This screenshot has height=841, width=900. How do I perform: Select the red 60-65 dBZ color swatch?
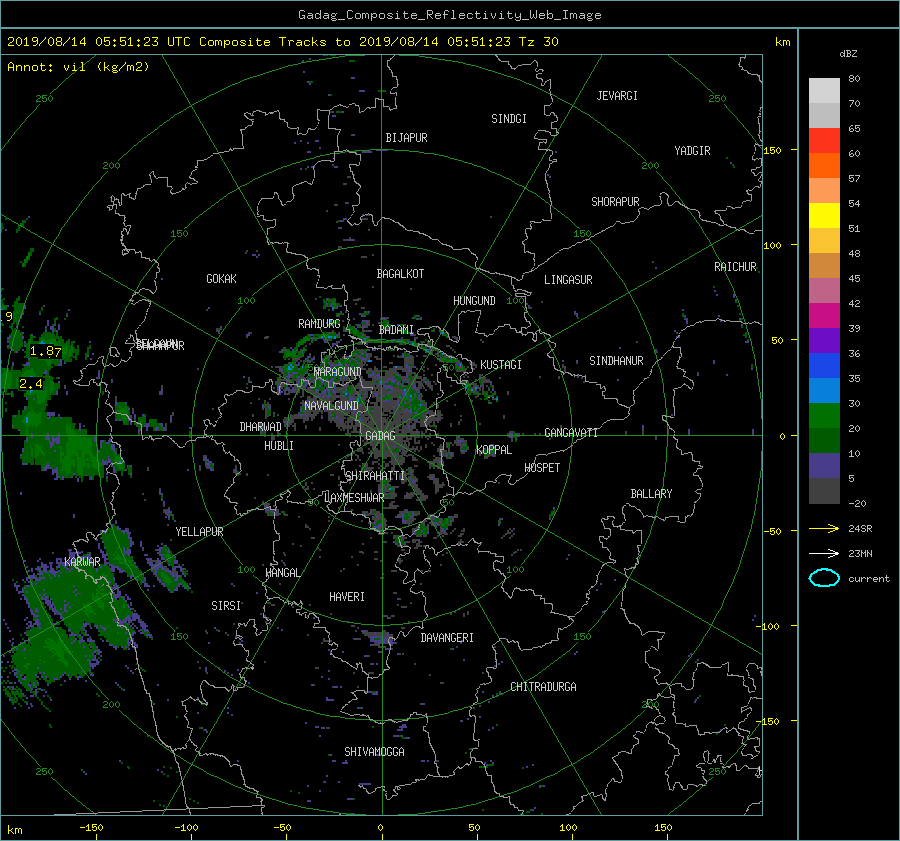[x=824, y=141]
